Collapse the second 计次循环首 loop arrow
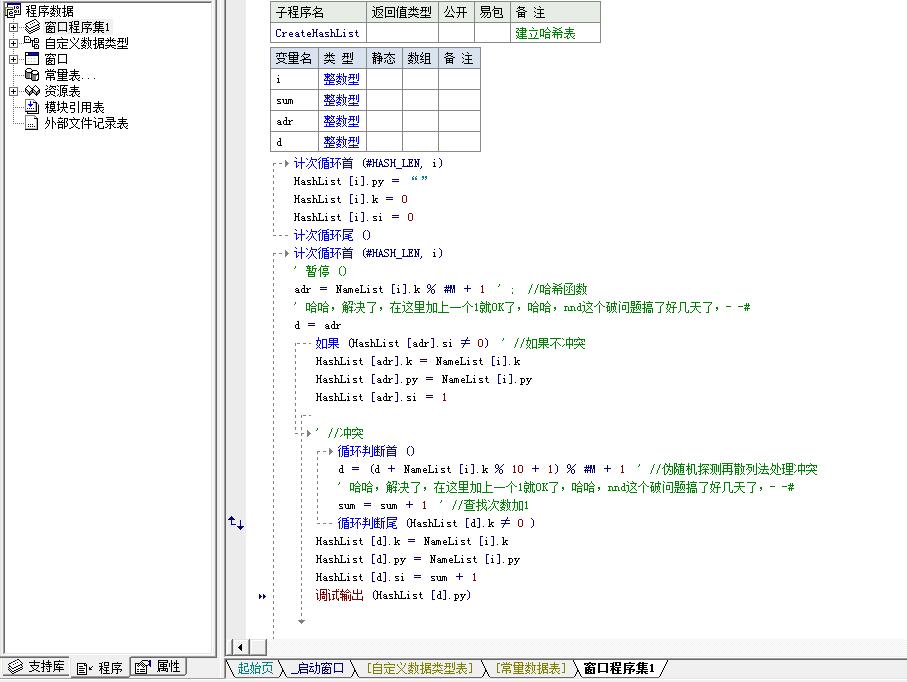Viewport: 907px width, 682px height. click(x=286, y=253)
